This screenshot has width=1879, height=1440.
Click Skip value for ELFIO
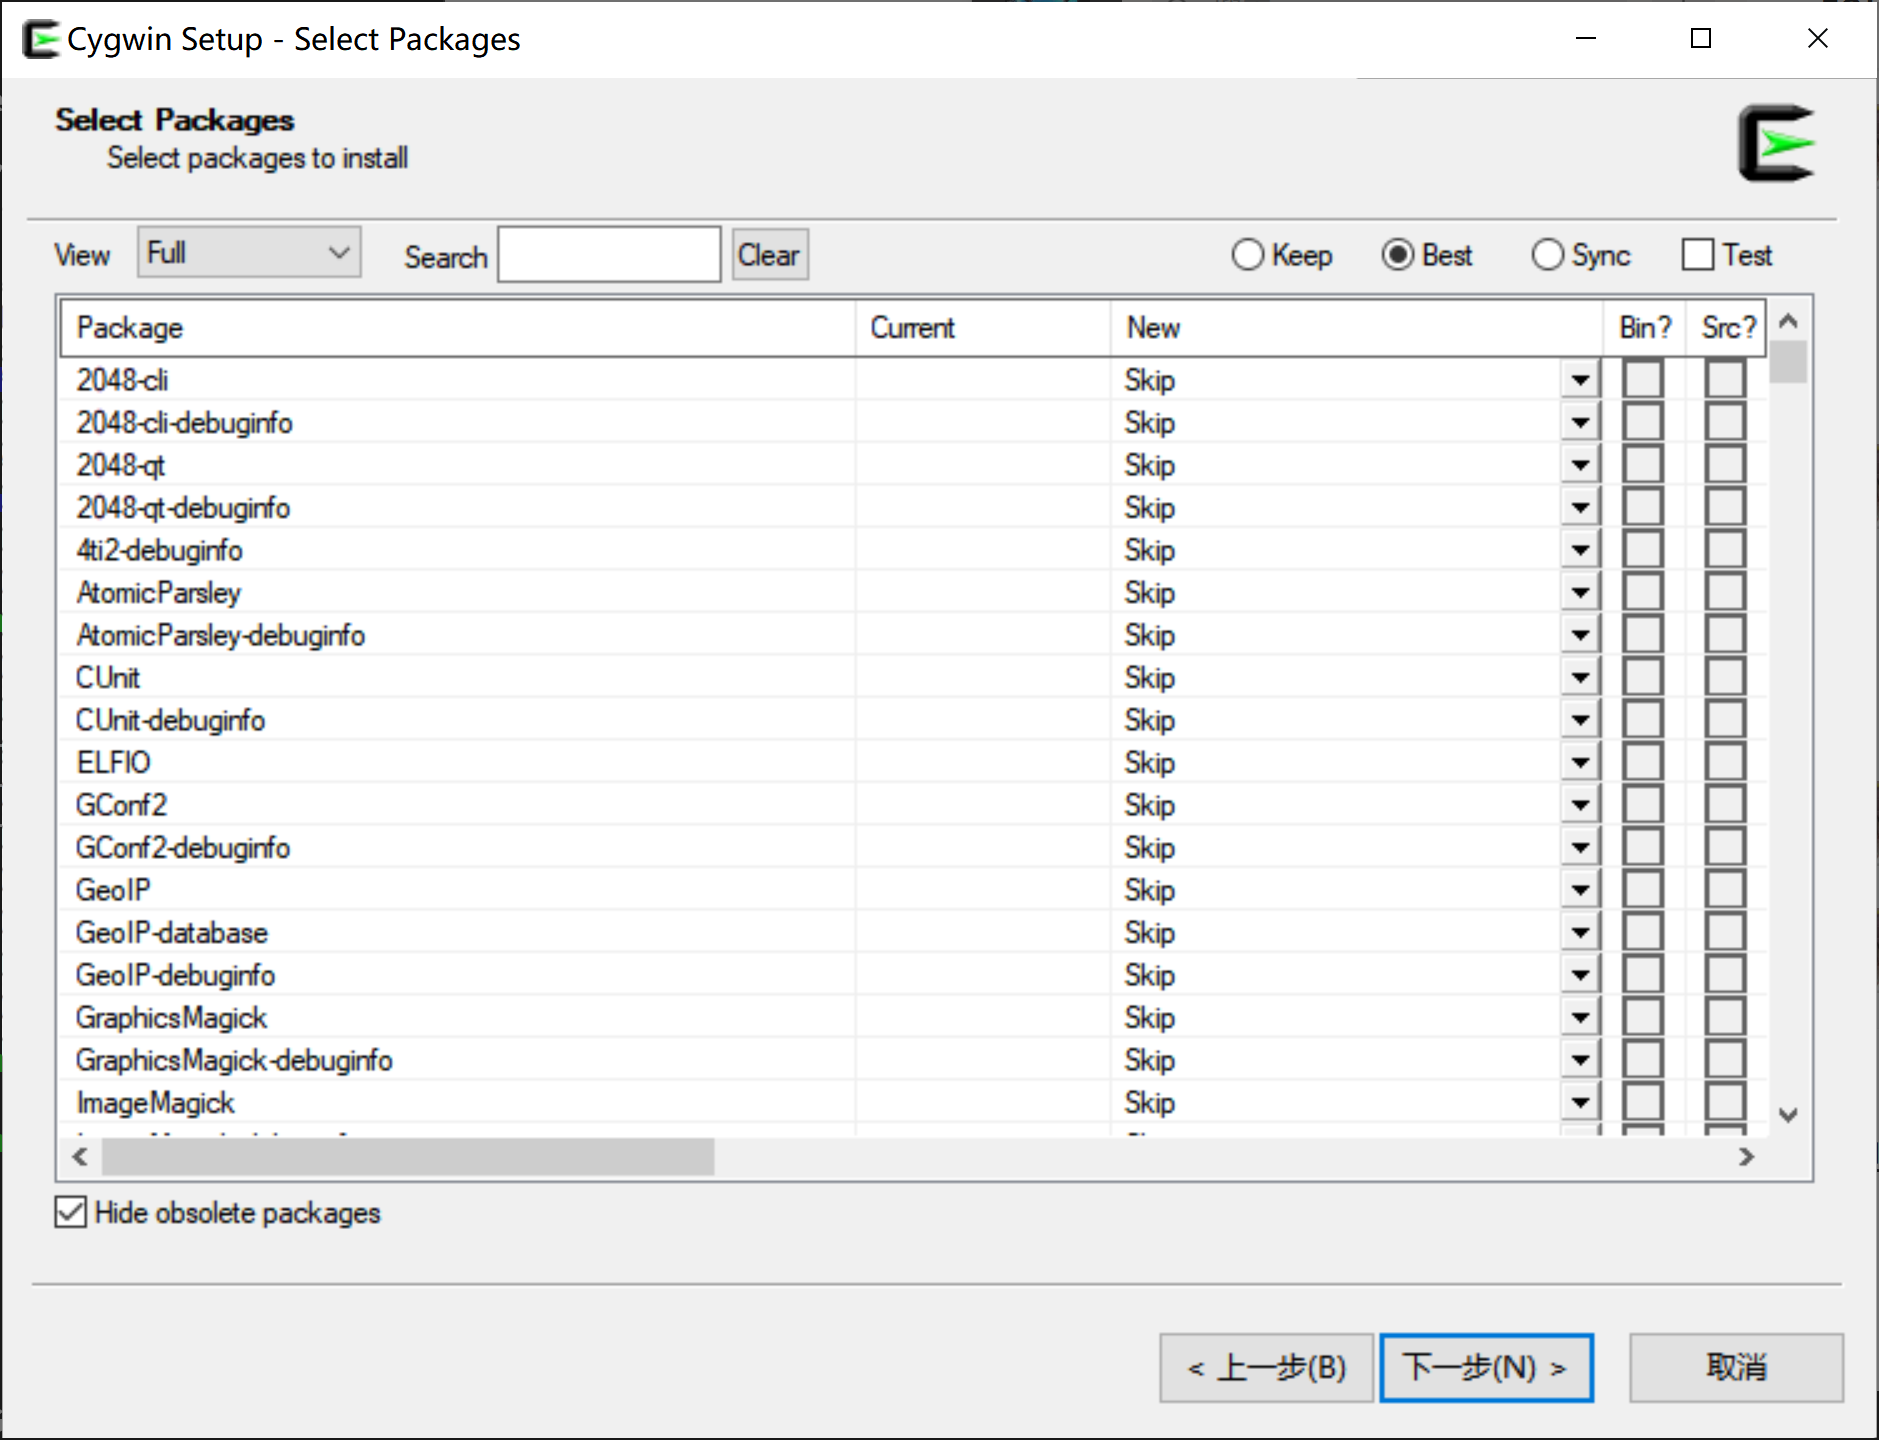(1149, 763)
